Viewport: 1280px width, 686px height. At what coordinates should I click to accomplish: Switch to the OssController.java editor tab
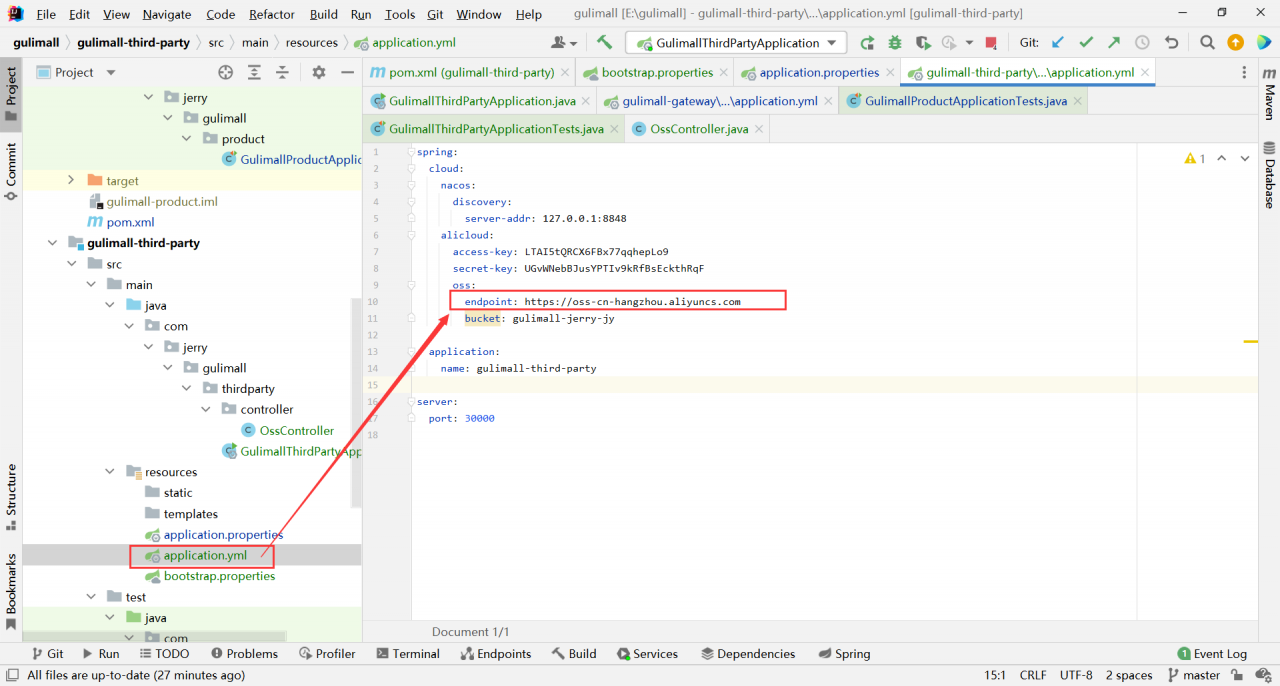[x=698, y=129]
